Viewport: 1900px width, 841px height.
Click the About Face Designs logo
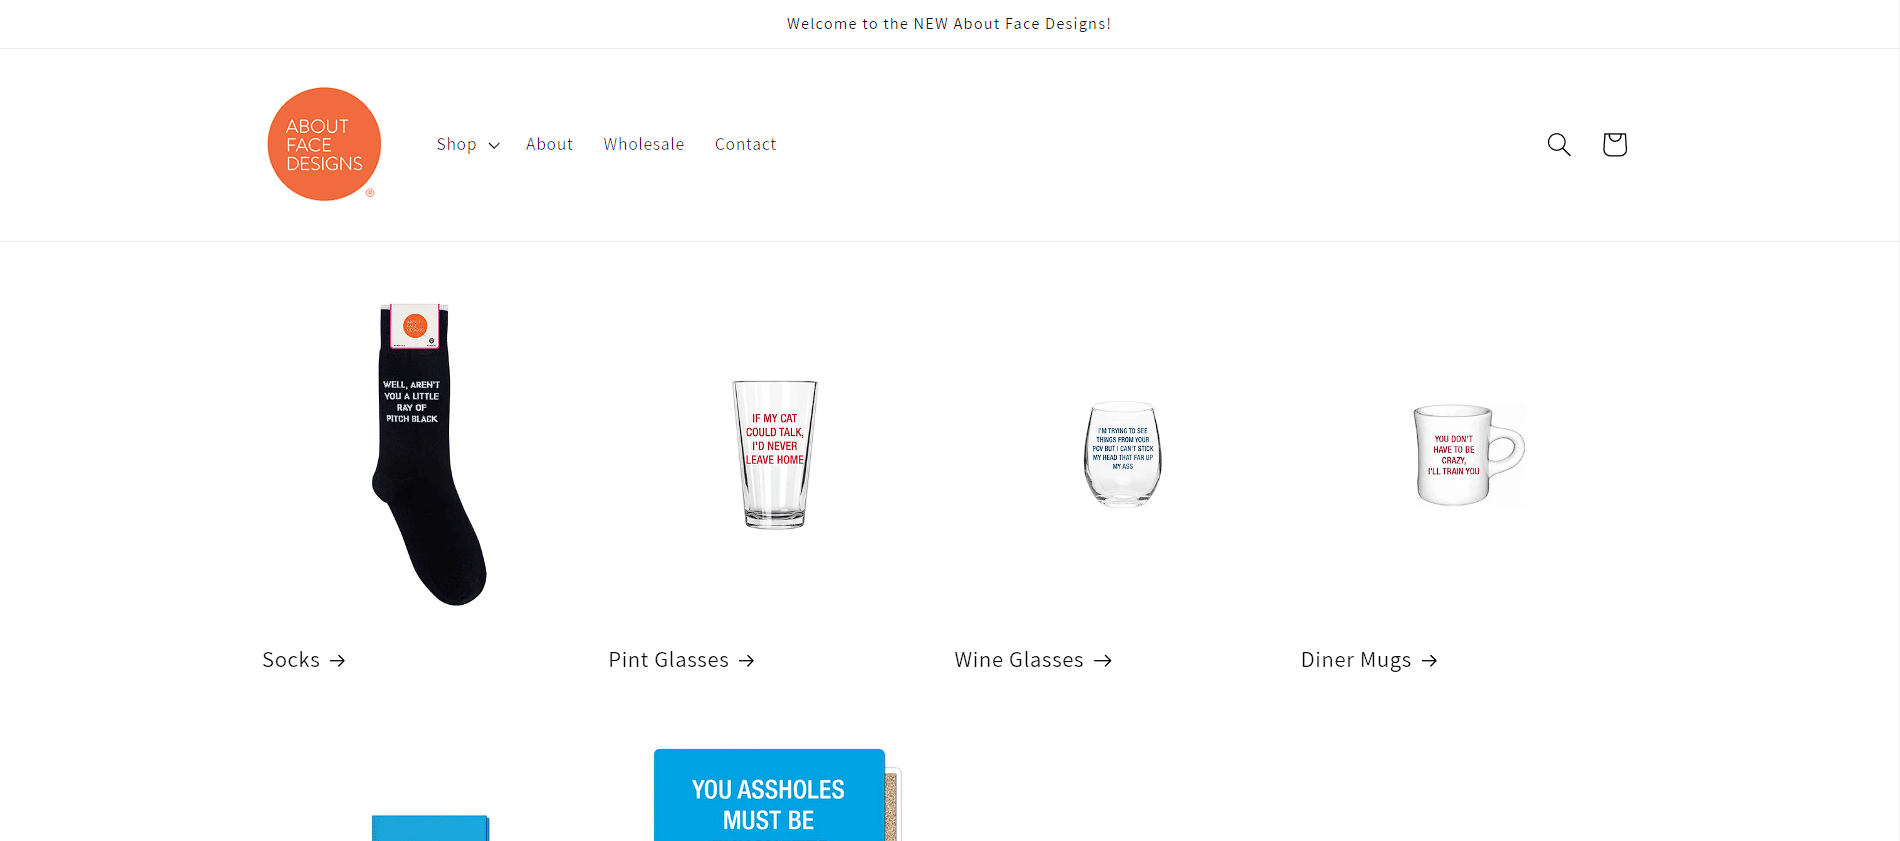click(x=324, y=144)
